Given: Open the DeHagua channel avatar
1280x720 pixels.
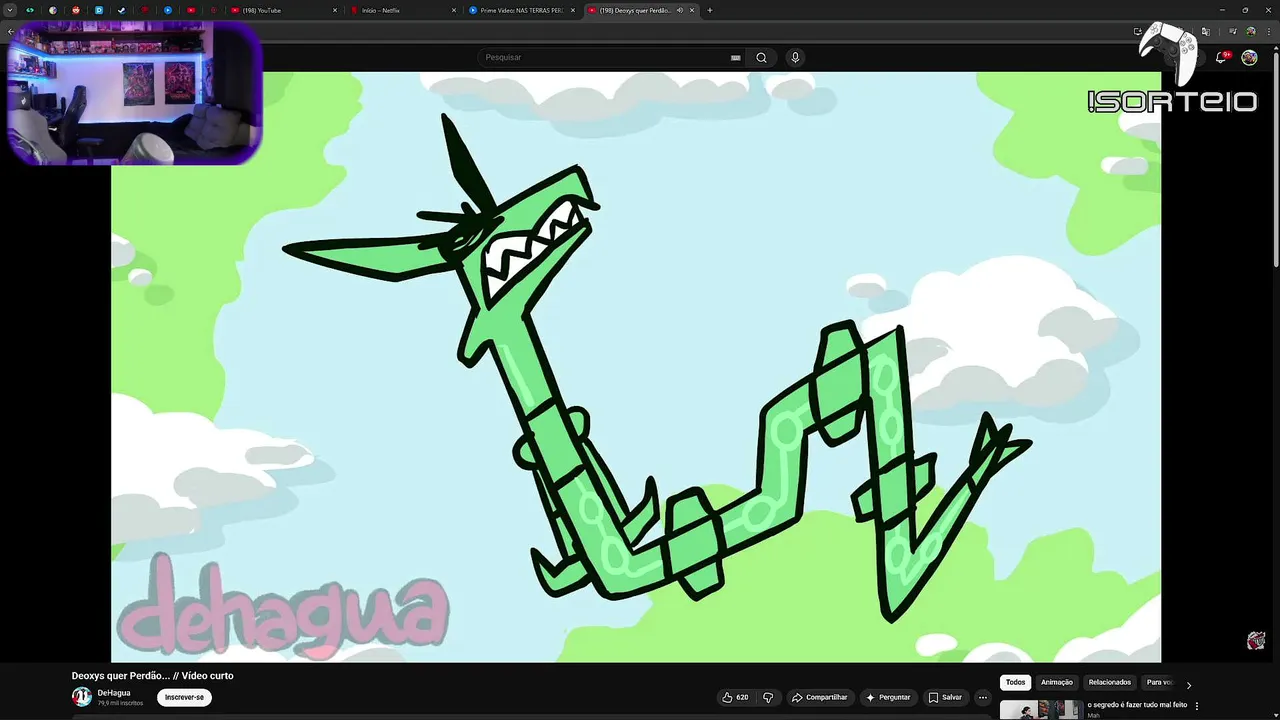Looking at the screenshot, I should 82,697.
